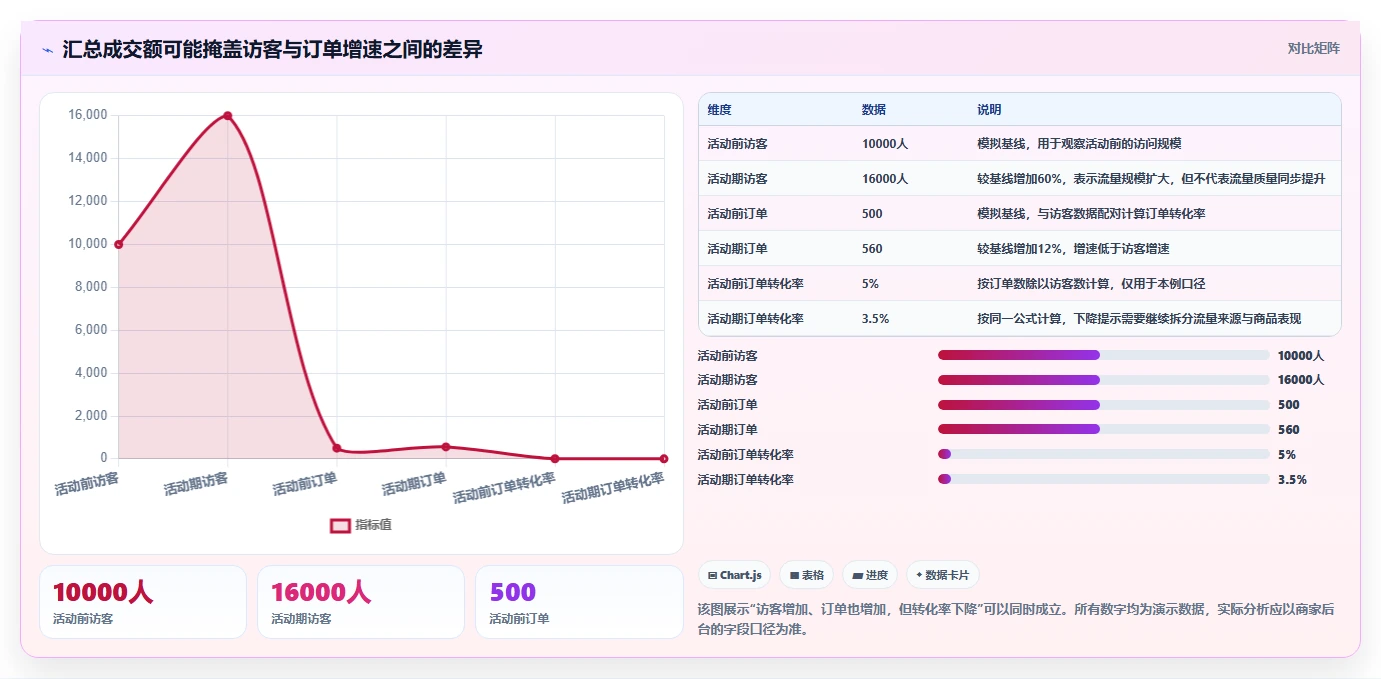Click the 活动前访客 progress bar
Image resolution: width=1381 pixels, height=679 pixels.
pyautogui.click(x=1104, y=355)
